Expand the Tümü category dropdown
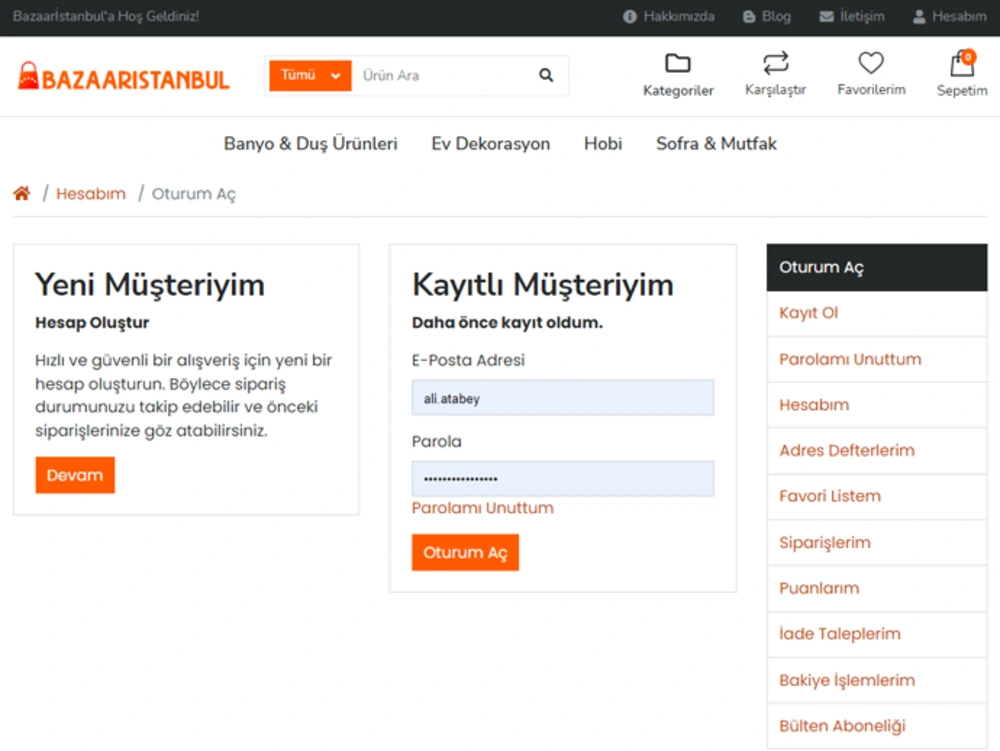Image resolution: width=1000 pixels, height=751 pixels. (310, 75)
